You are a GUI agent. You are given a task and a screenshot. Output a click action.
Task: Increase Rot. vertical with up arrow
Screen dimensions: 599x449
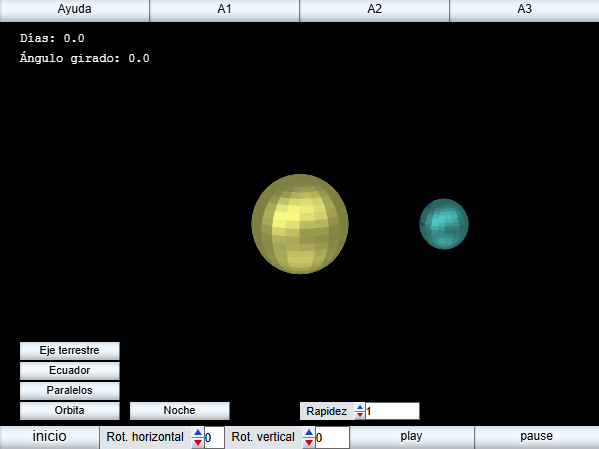coord(309,432)
